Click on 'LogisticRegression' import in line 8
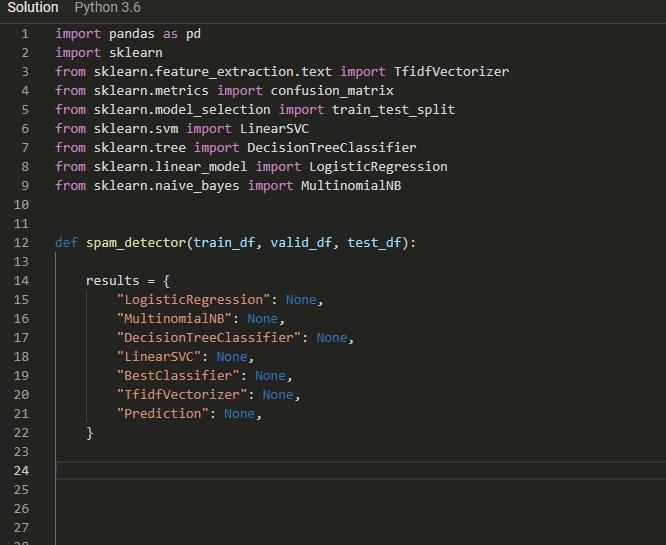The image size is (666, 545). 378,167
